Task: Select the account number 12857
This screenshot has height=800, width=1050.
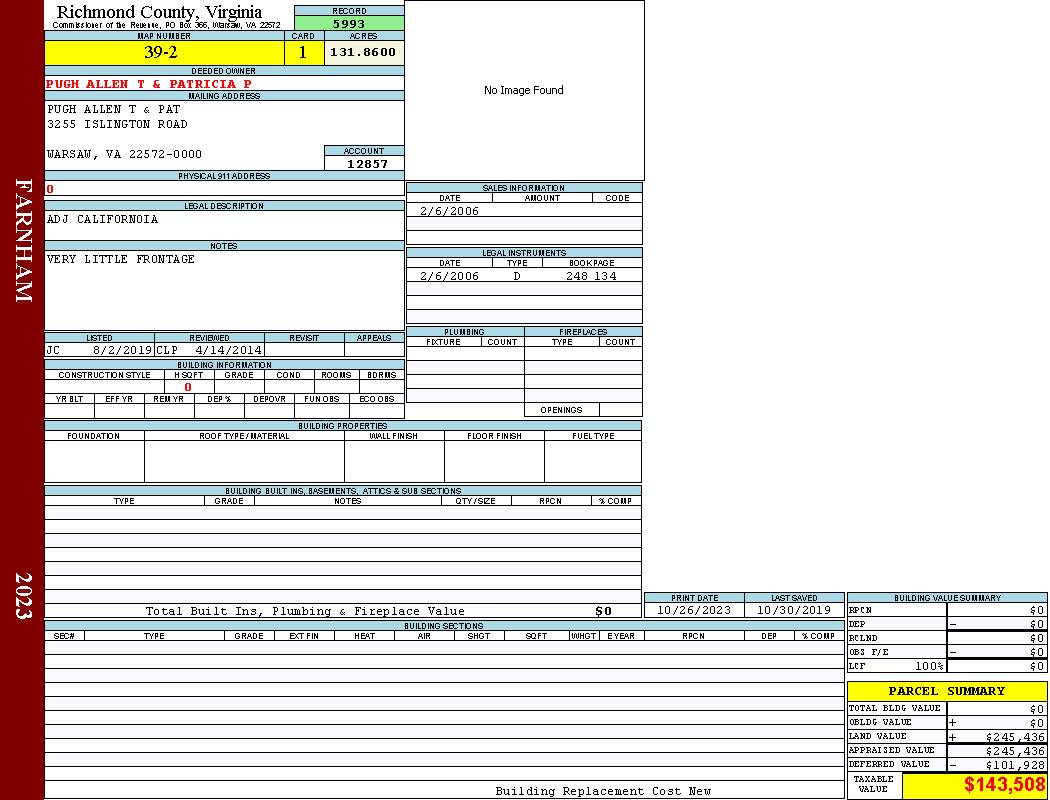Action: pos(367,163)
